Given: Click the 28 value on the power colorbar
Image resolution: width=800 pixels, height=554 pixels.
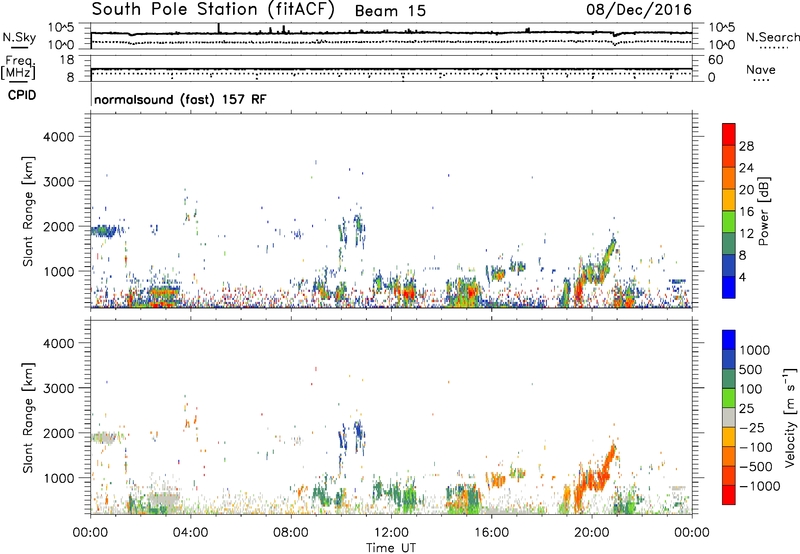Looking at the screenshot, I should coord(746,146).
